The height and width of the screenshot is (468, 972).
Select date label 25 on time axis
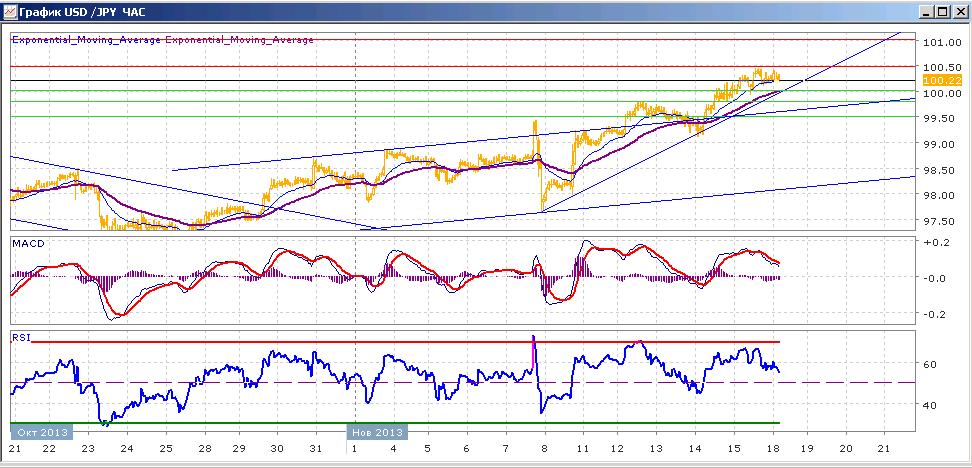[x=165, y=448]
